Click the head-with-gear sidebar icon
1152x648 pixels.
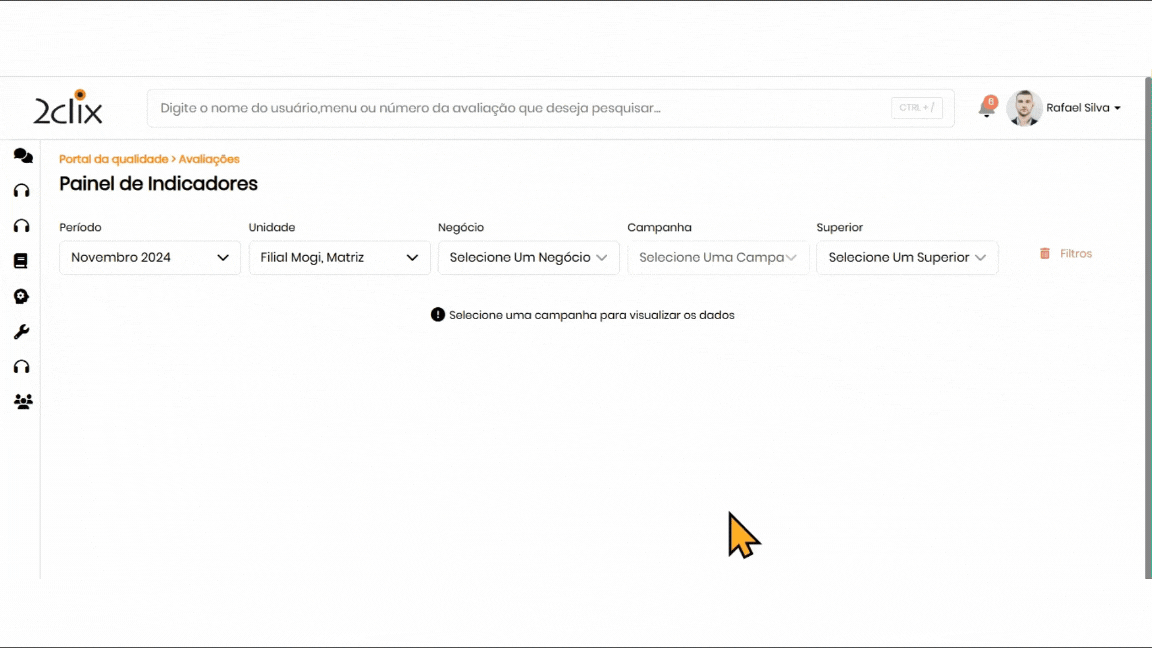click(22, 297)
